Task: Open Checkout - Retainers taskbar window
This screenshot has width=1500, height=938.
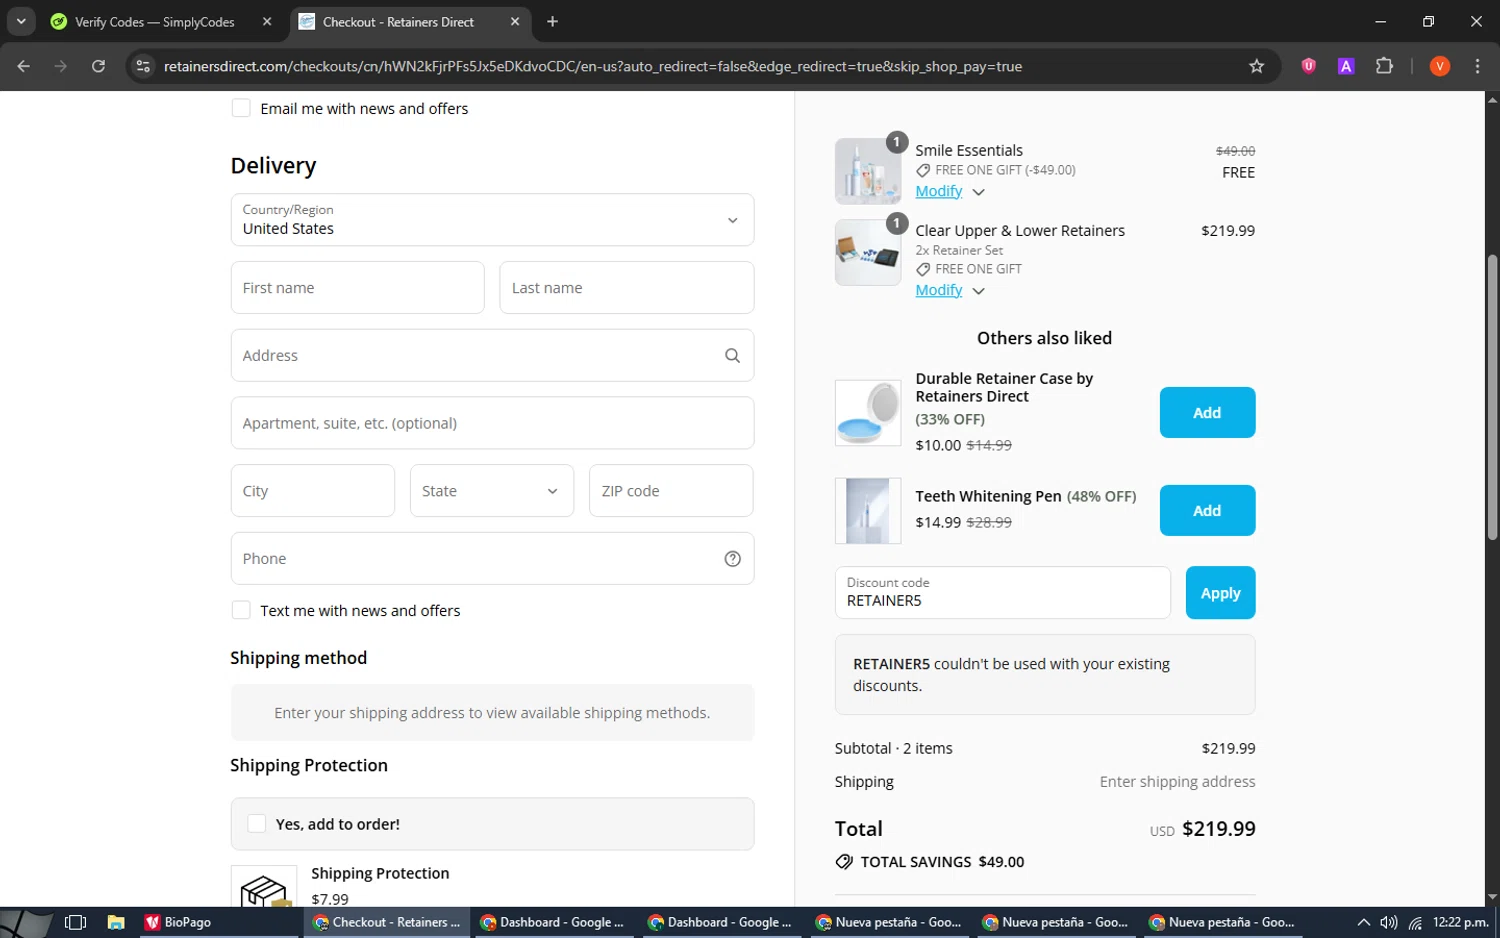Action: 386,922
